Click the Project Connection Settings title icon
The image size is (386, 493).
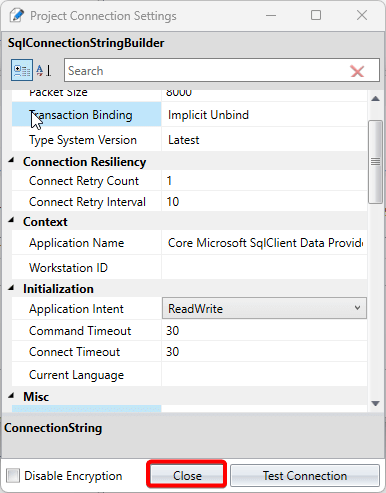tap(17, 15)
